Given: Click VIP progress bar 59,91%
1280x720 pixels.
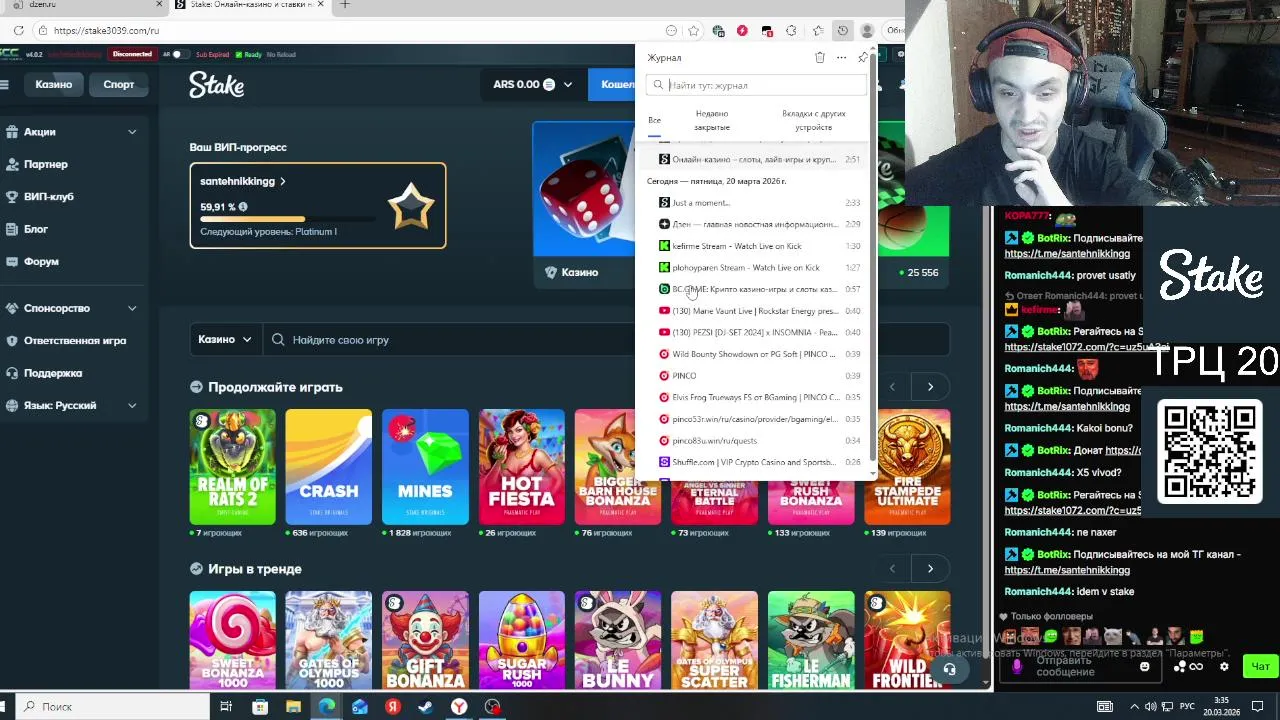Looking at the screenshot, I should pyautogui.click(x=288, y=219).
